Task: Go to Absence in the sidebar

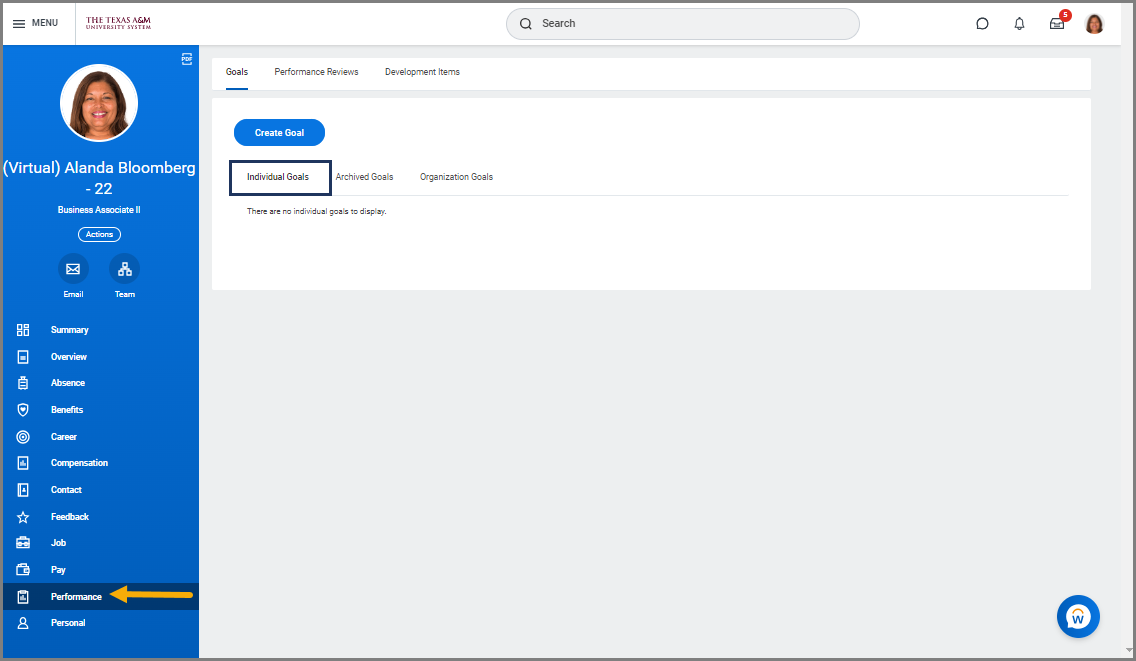Action: tap(68, 383)
